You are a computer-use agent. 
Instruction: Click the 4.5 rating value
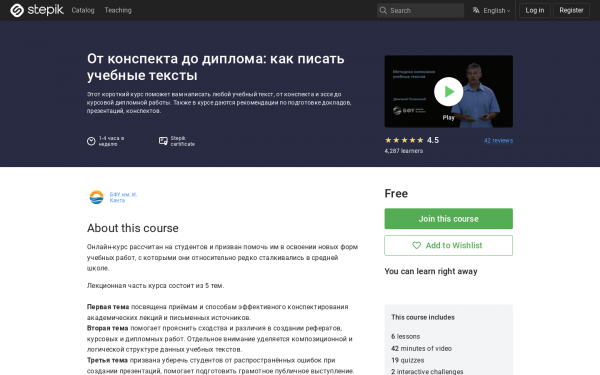(433, 140)
